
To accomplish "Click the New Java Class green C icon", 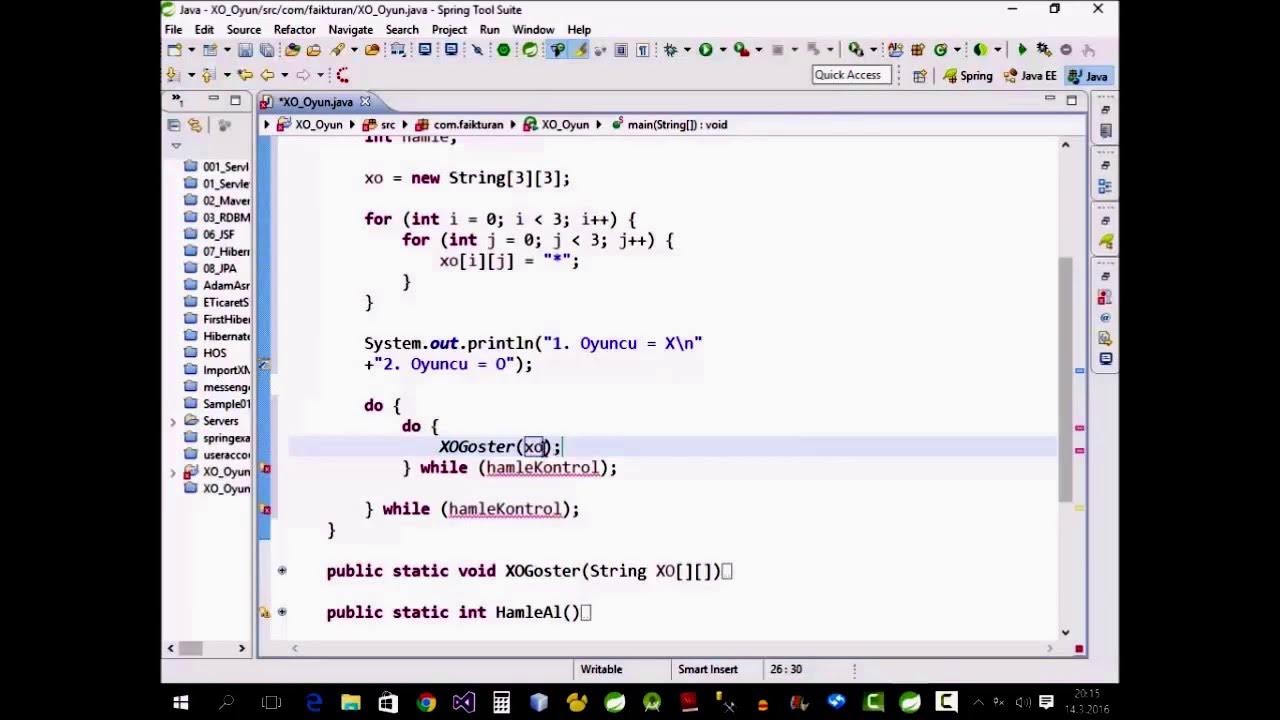I will [x=940, y=50].
